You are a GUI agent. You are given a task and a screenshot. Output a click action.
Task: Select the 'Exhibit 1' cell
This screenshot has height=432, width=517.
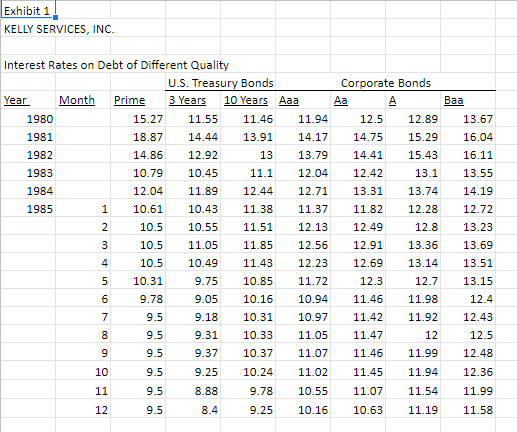[28, 10]
